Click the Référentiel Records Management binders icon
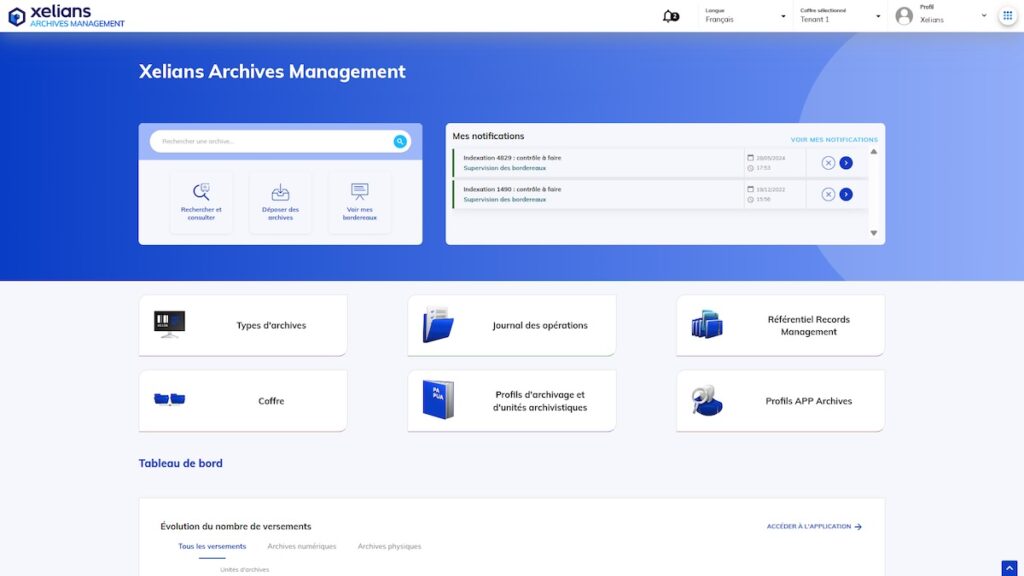 pyautogui.click(x=707, y=325)
